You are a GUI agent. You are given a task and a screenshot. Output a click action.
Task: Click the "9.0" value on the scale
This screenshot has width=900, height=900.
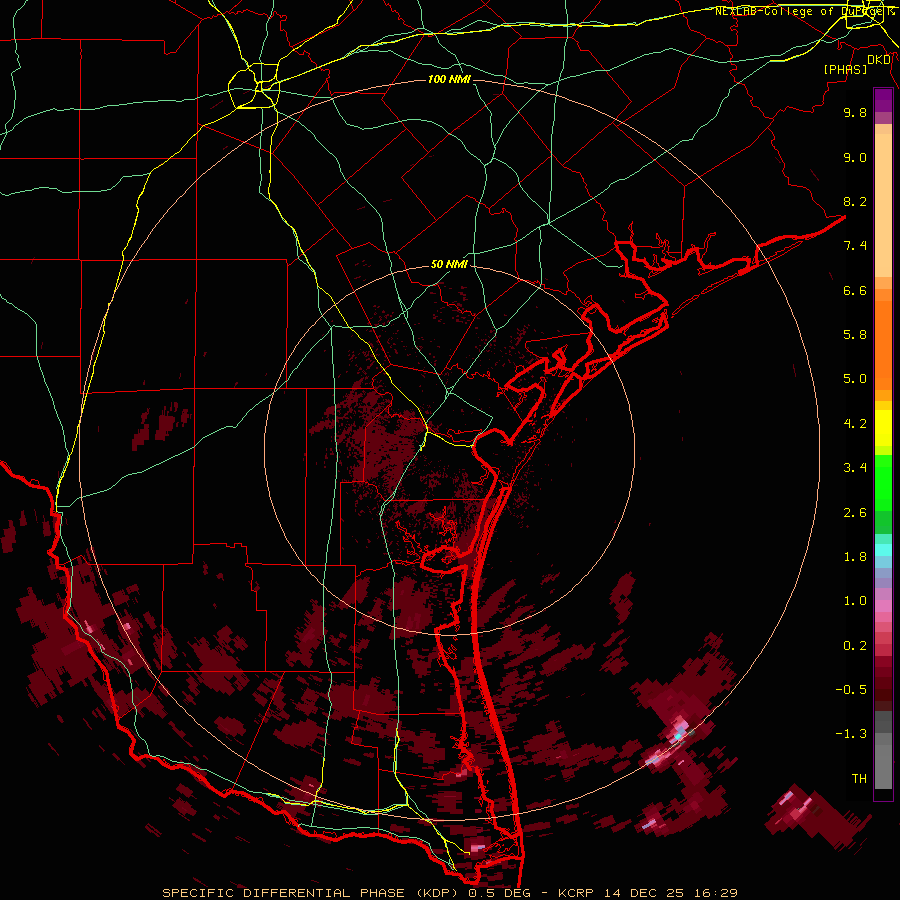pos(855,157)
